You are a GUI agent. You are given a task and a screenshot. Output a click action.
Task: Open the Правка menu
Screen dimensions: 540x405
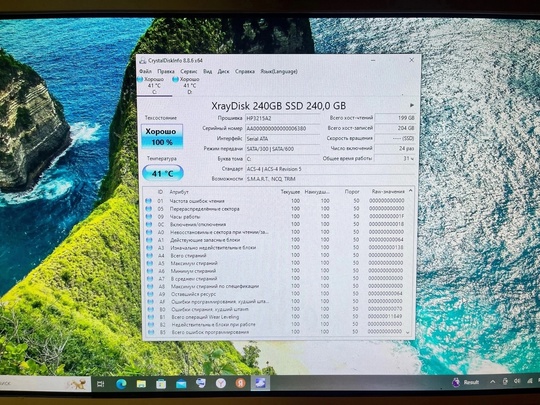[166, 71]
